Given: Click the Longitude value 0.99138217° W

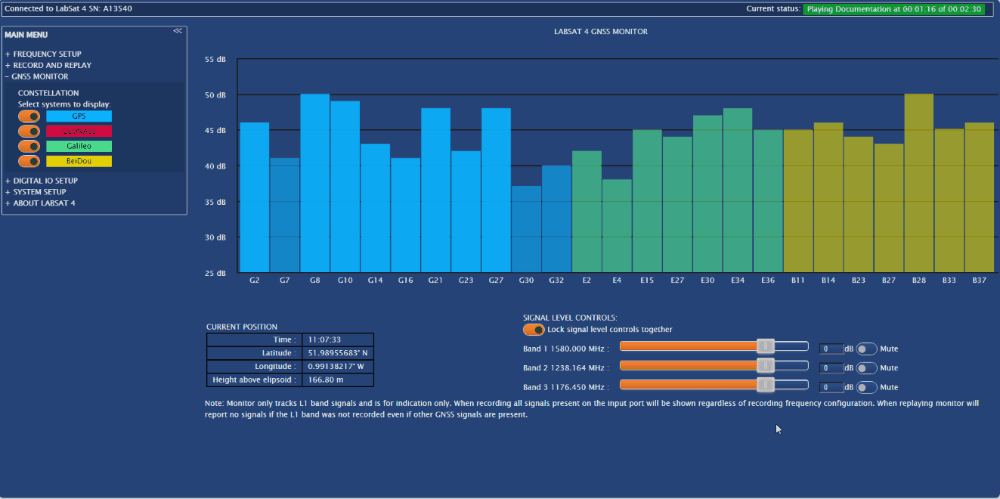Looking at the screenshot, I should point(337,367).
